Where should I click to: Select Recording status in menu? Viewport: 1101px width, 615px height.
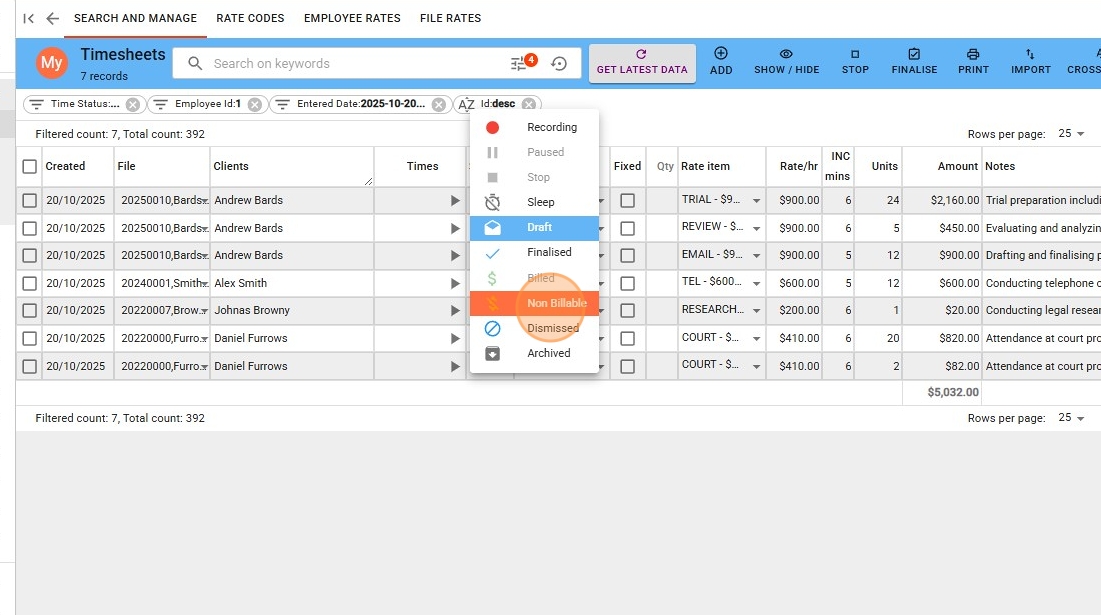(534, 127)
